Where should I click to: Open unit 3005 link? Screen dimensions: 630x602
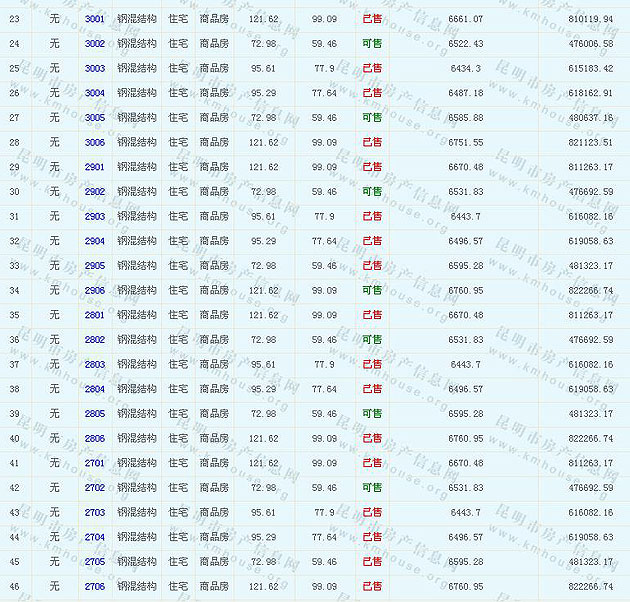point(95,117)
